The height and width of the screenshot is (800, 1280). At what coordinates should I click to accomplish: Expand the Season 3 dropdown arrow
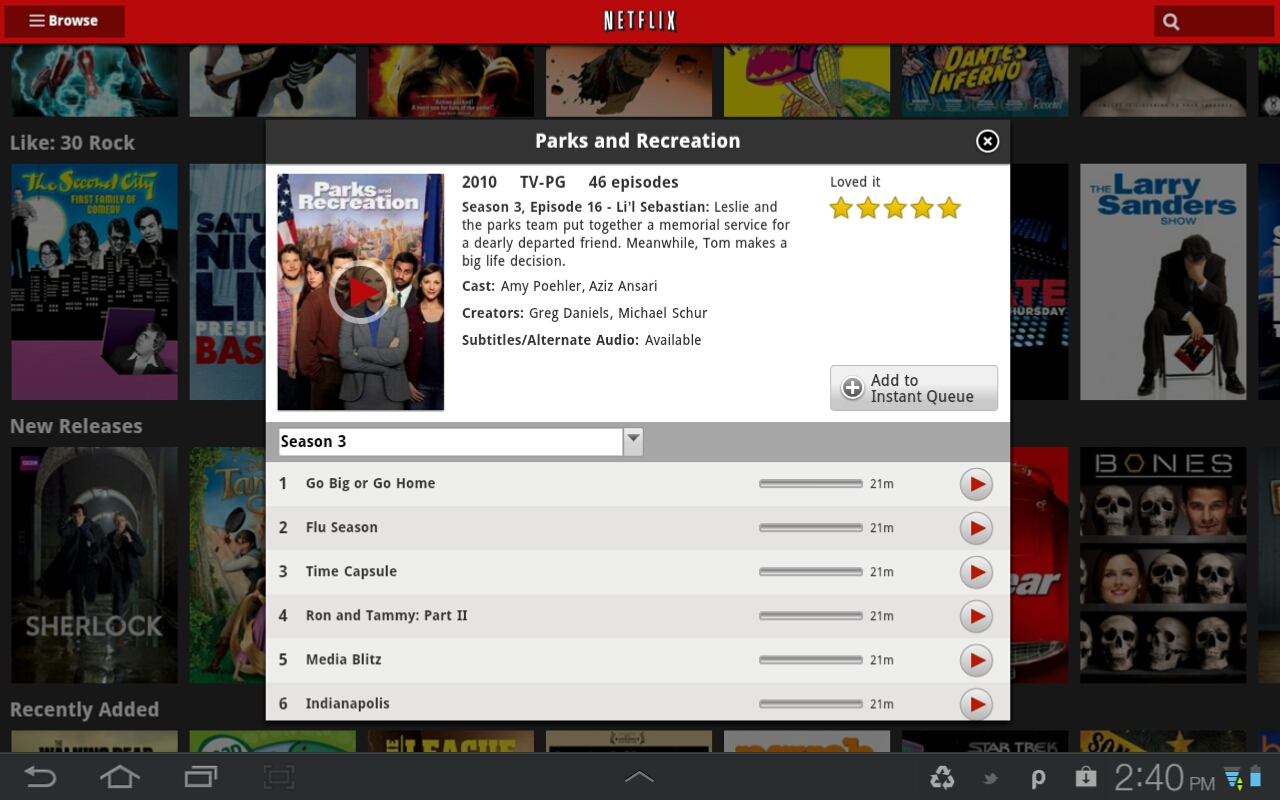point(633,441)
